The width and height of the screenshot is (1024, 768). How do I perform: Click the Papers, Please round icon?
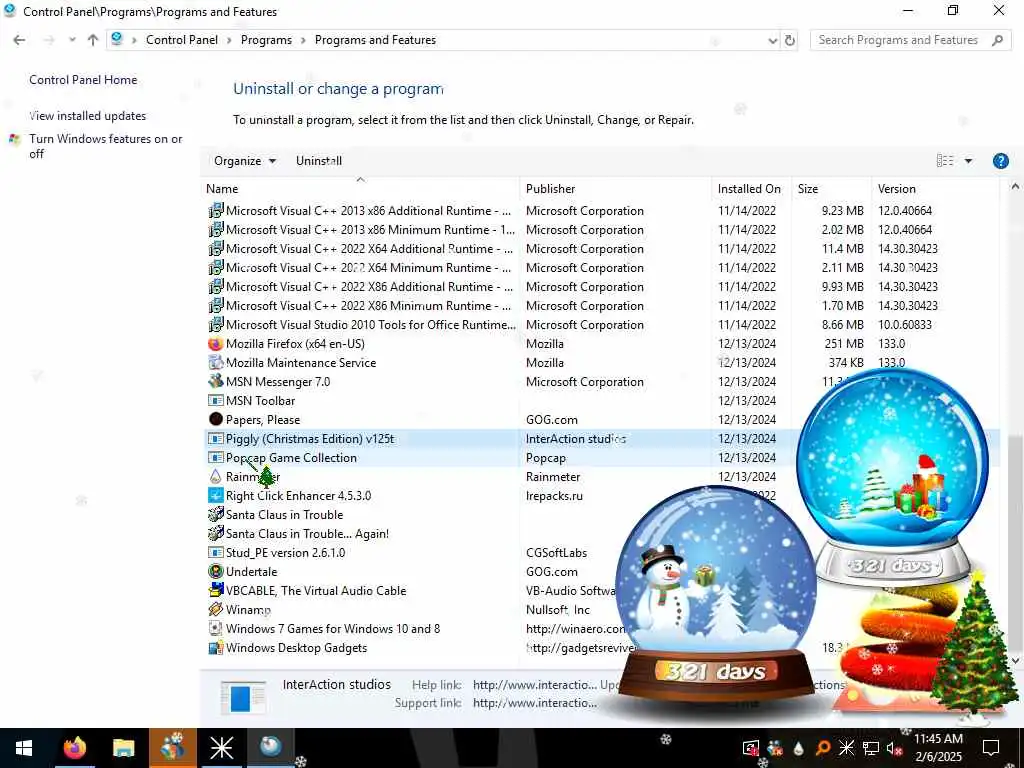pos(216,419)
